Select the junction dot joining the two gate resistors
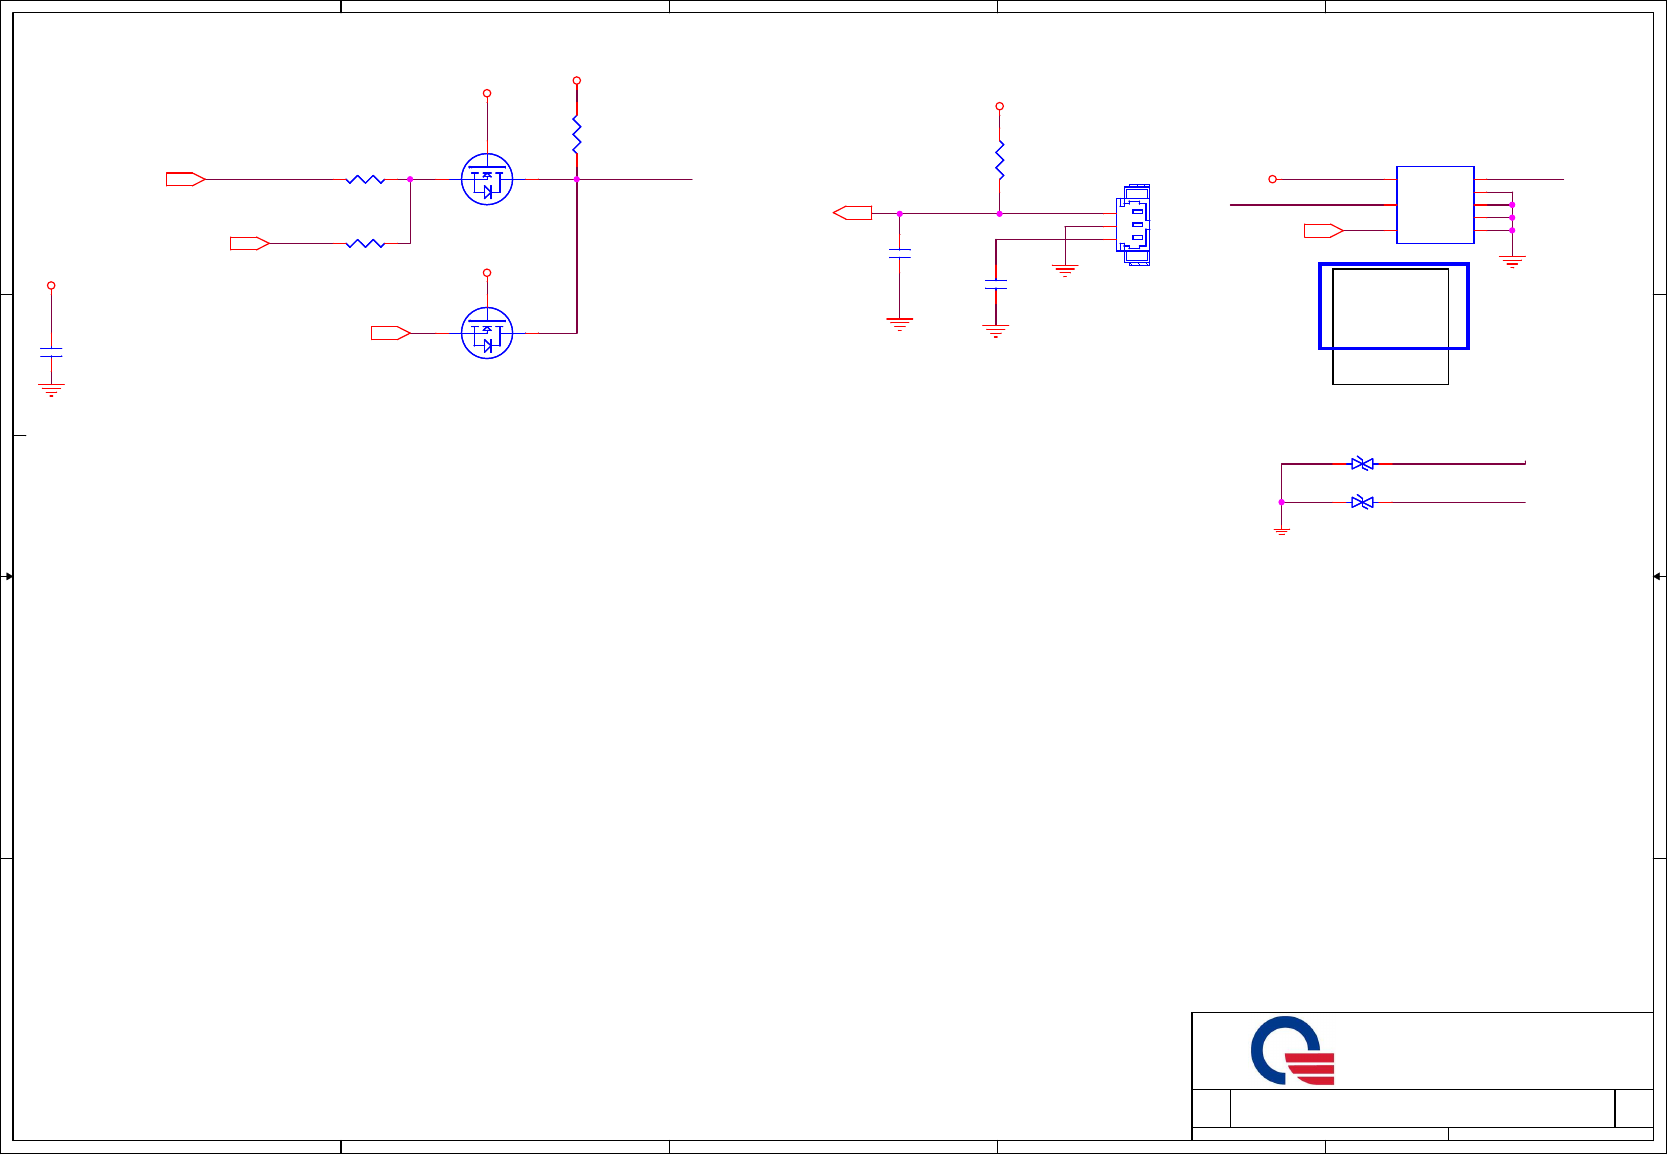This screenshot has height=1155, width=1667. (x=410, y=179)
